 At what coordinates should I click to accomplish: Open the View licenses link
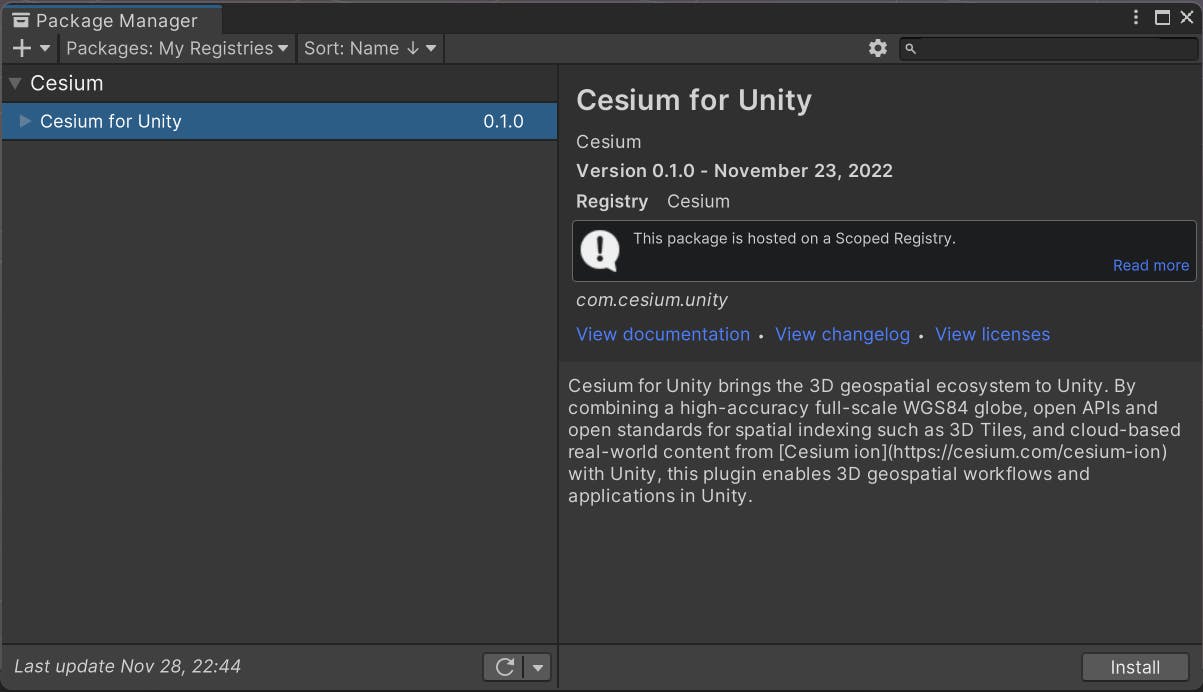(992, 334)
